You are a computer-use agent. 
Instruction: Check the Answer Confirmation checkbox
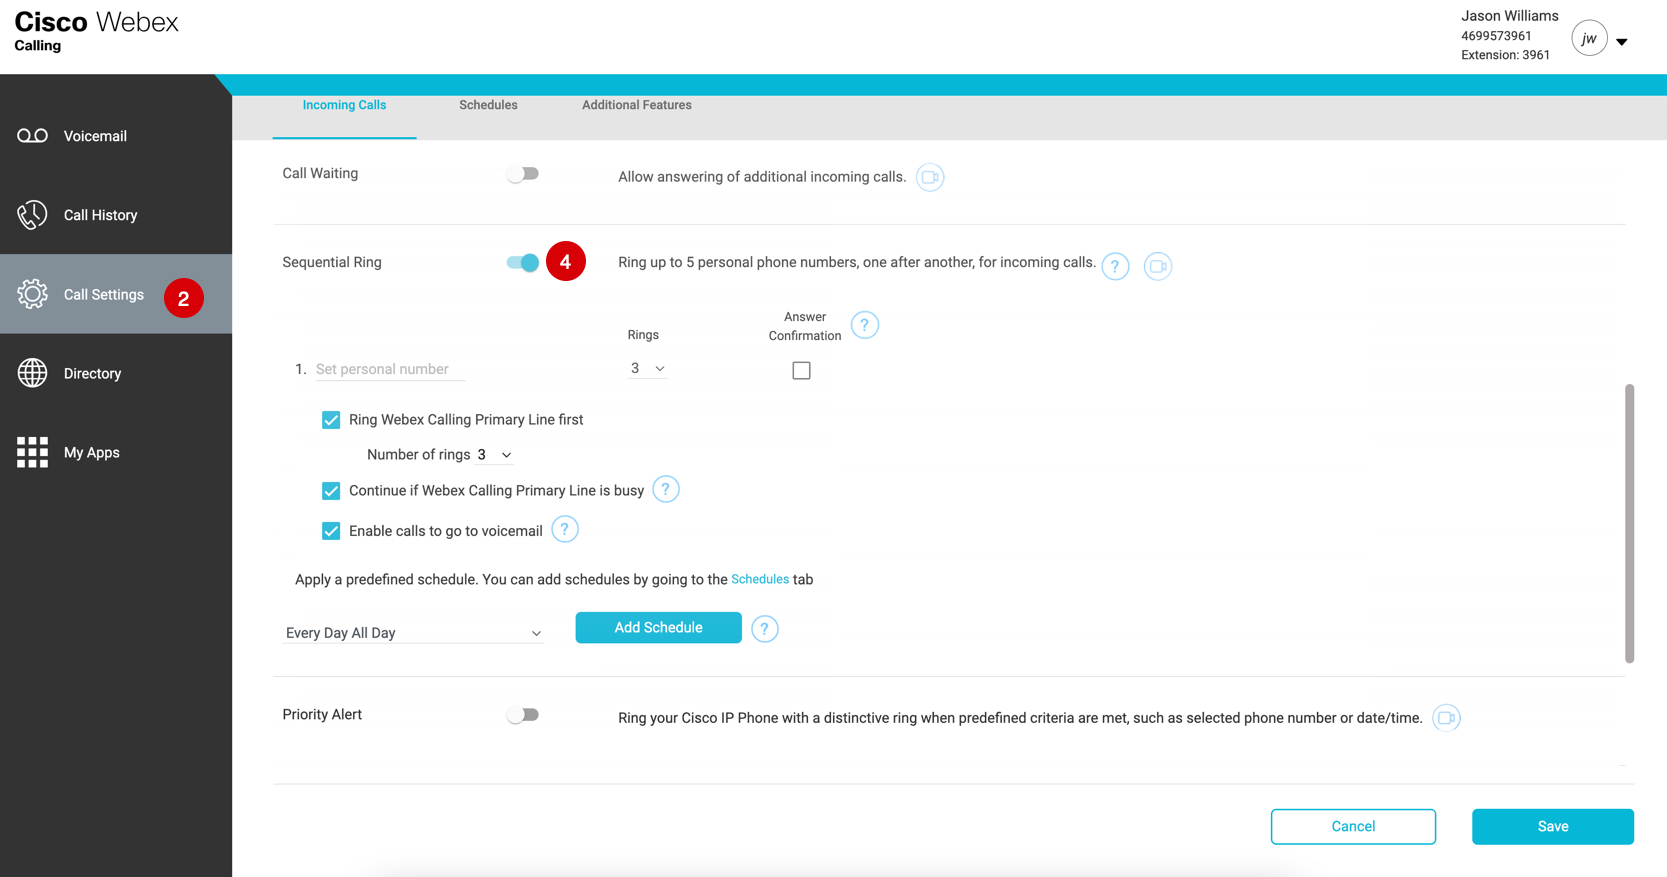(x=801, y=371)
